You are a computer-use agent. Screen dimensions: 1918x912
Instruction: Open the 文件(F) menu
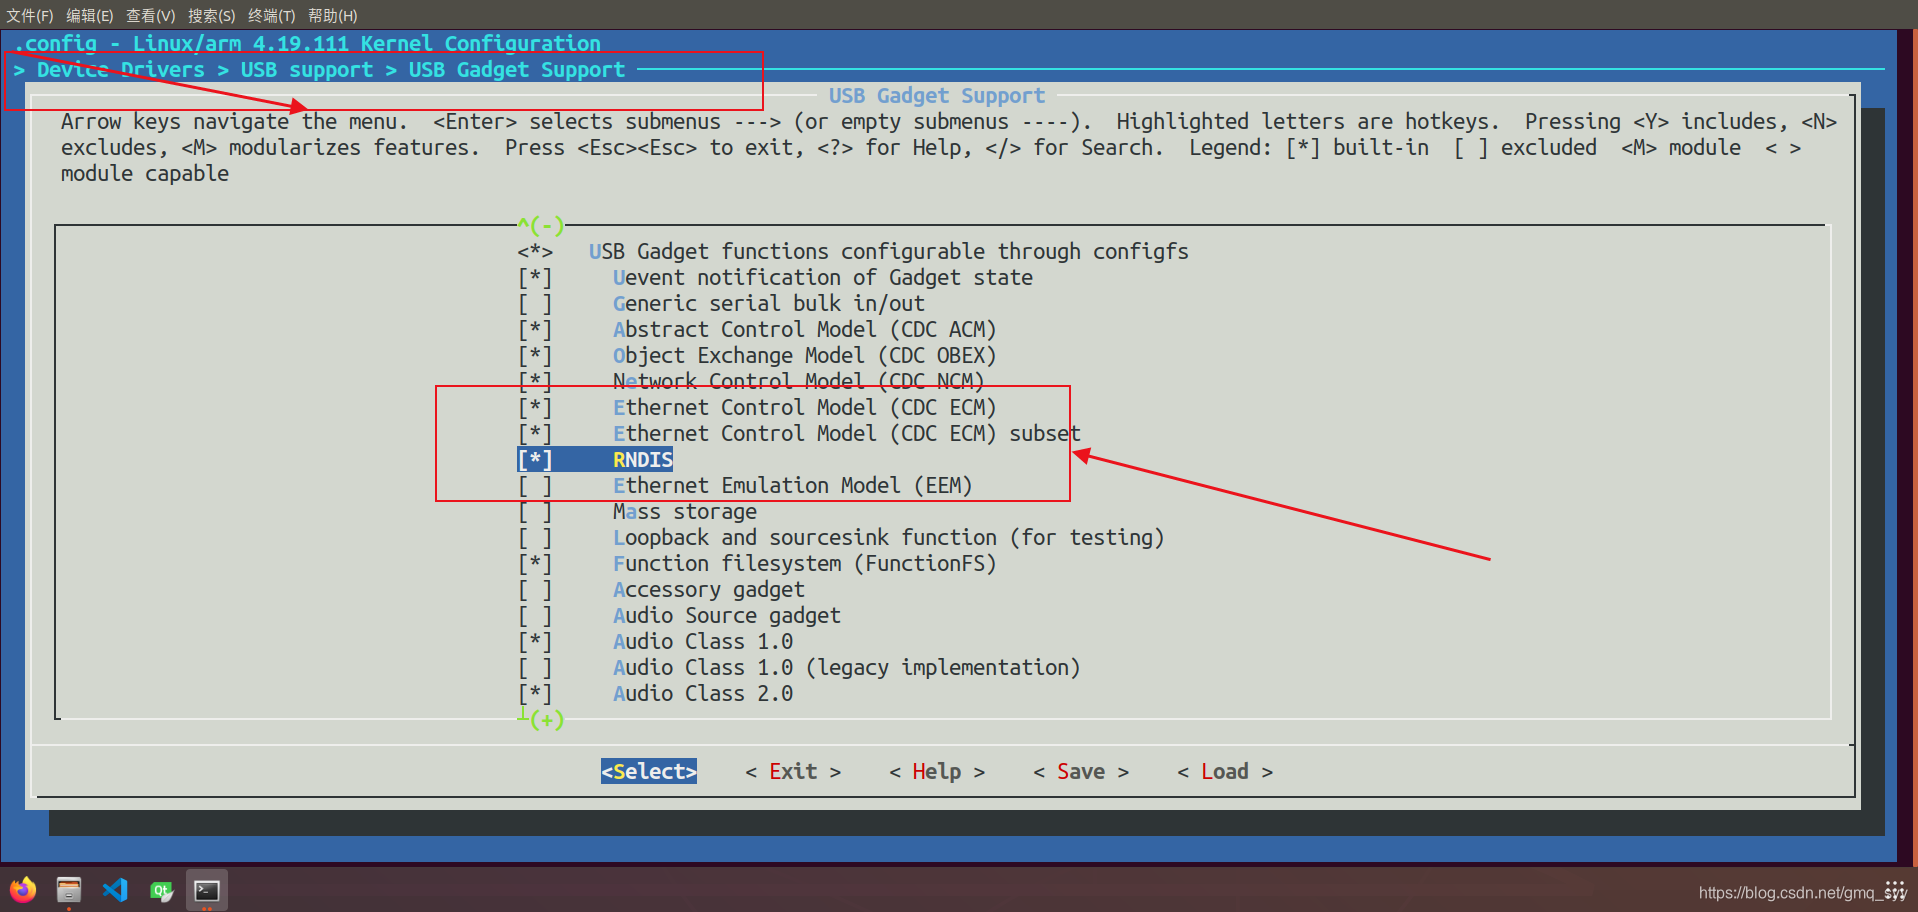[x=30, y=15]
